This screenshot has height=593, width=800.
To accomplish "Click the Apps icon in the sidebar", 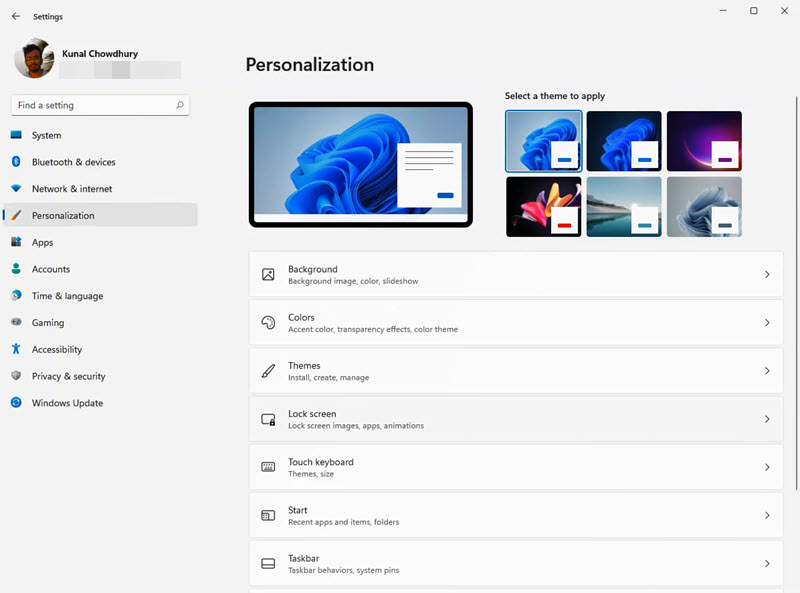I will 16,242.
